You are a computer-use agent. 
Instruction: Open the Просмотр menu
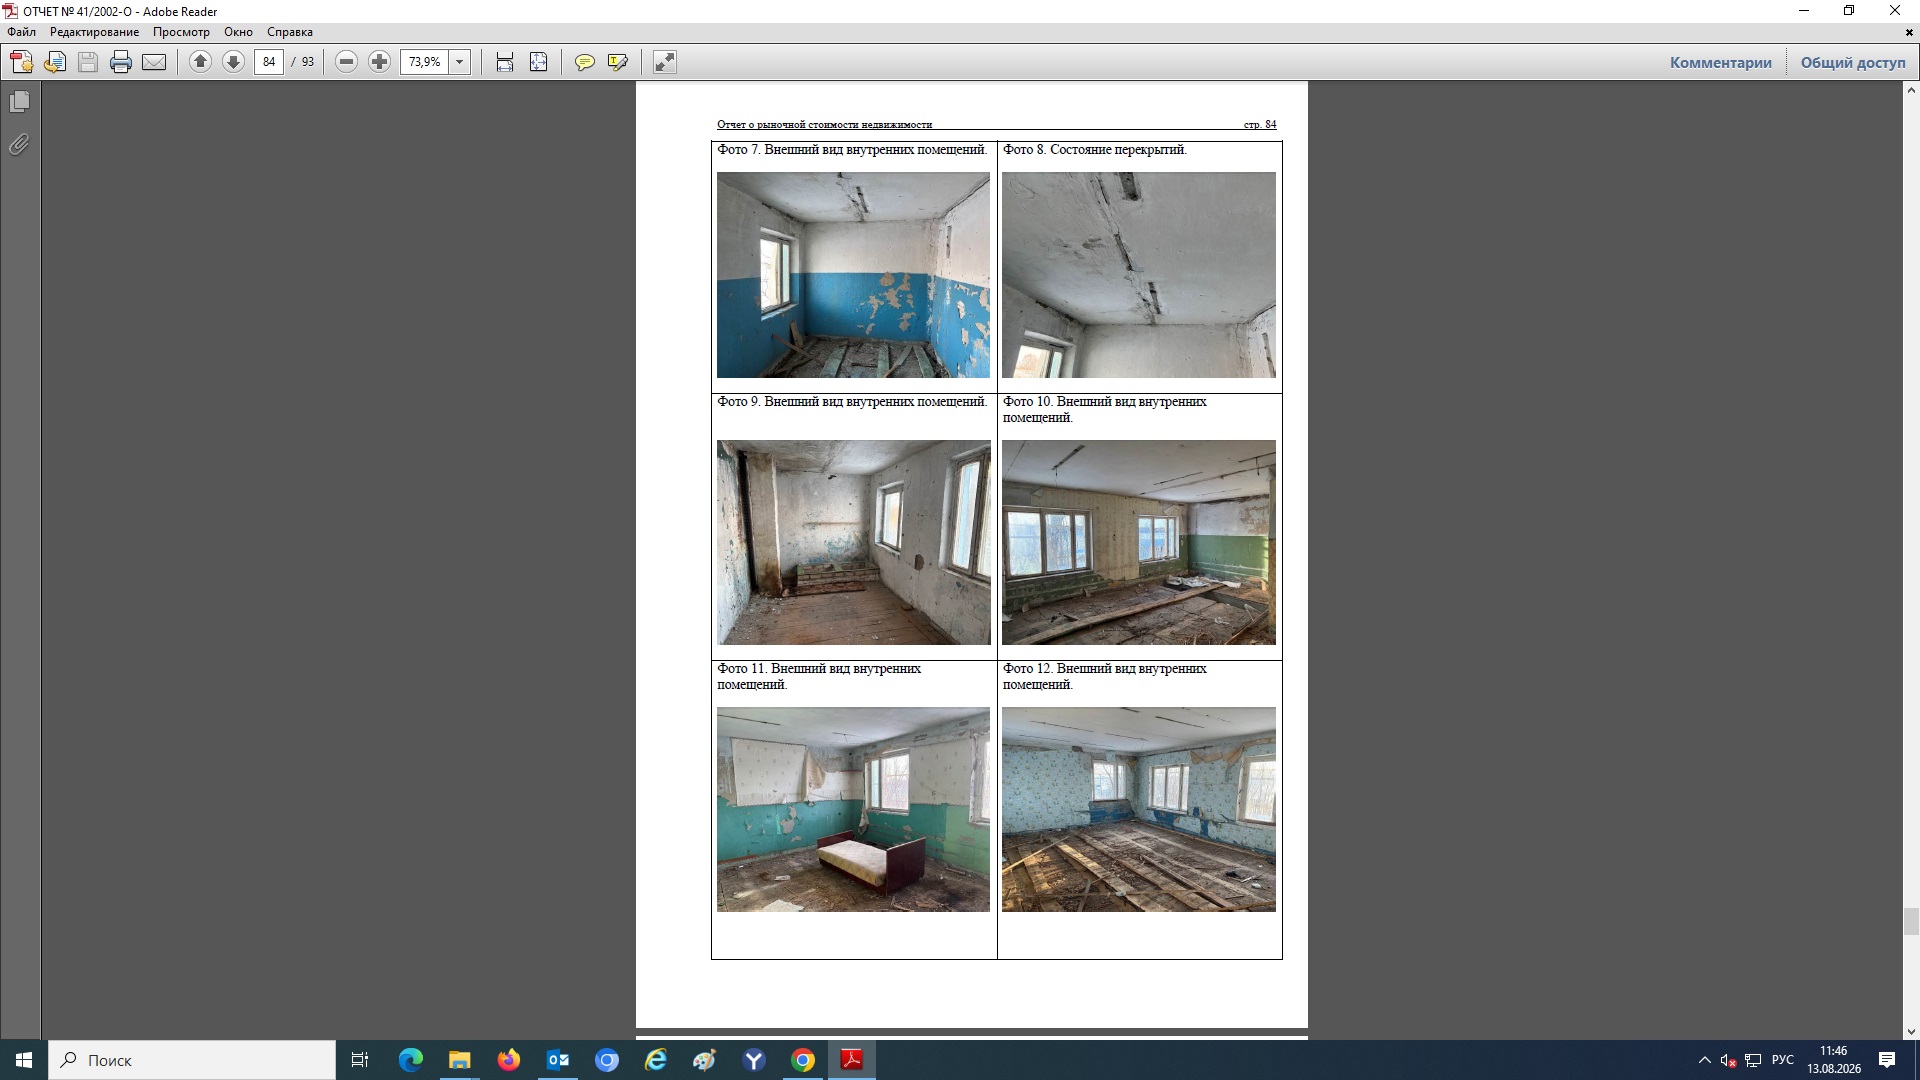(181, 32)
